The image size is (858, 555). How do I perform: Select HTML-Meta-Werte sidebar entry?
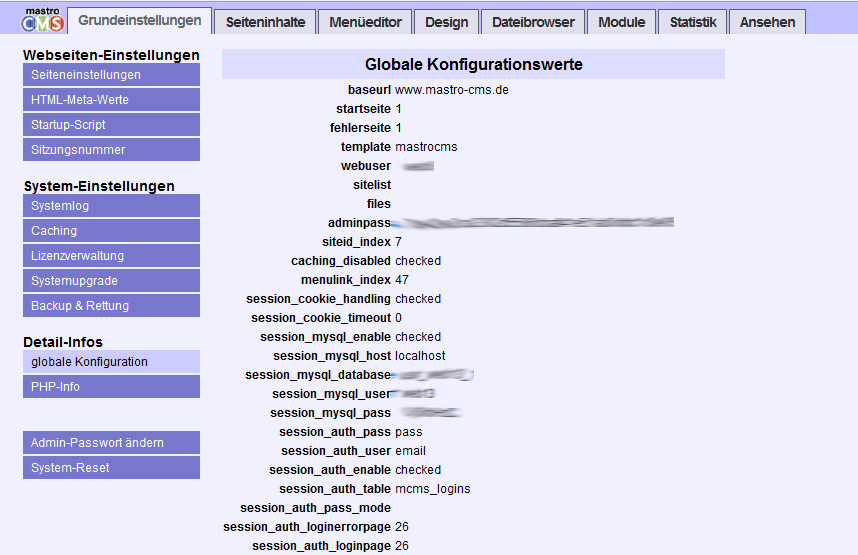111,100
